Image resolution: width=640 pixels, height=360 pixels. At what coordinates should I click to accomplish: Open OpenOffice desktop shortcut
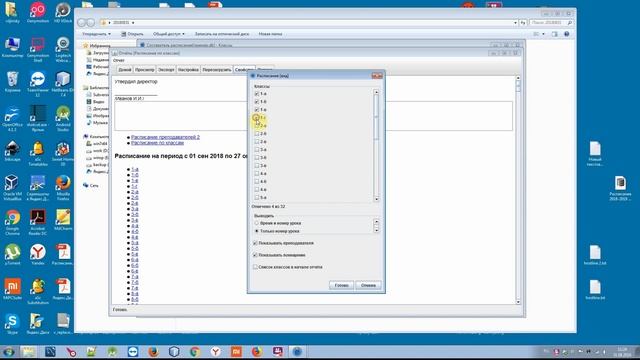click(12, 118)
